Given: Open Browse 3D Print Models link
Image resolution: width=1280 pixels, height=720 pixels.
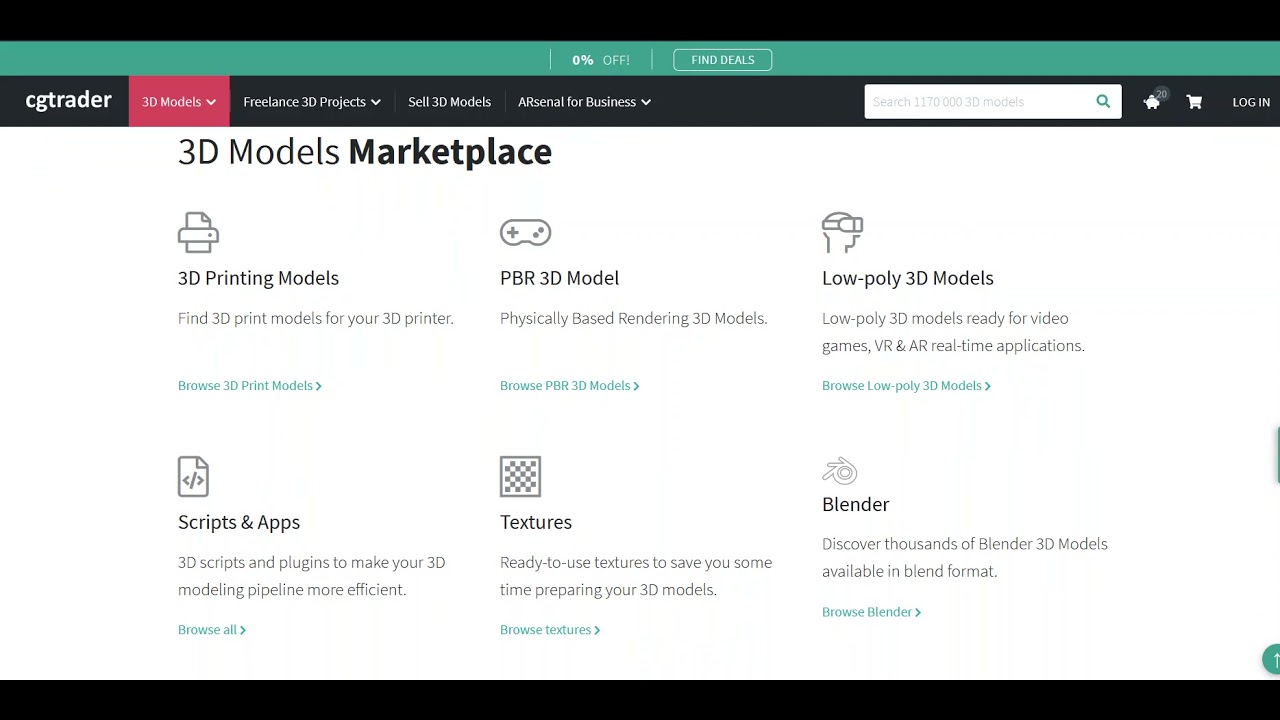Looking at the screenshot, I should (x=250, y=385).
